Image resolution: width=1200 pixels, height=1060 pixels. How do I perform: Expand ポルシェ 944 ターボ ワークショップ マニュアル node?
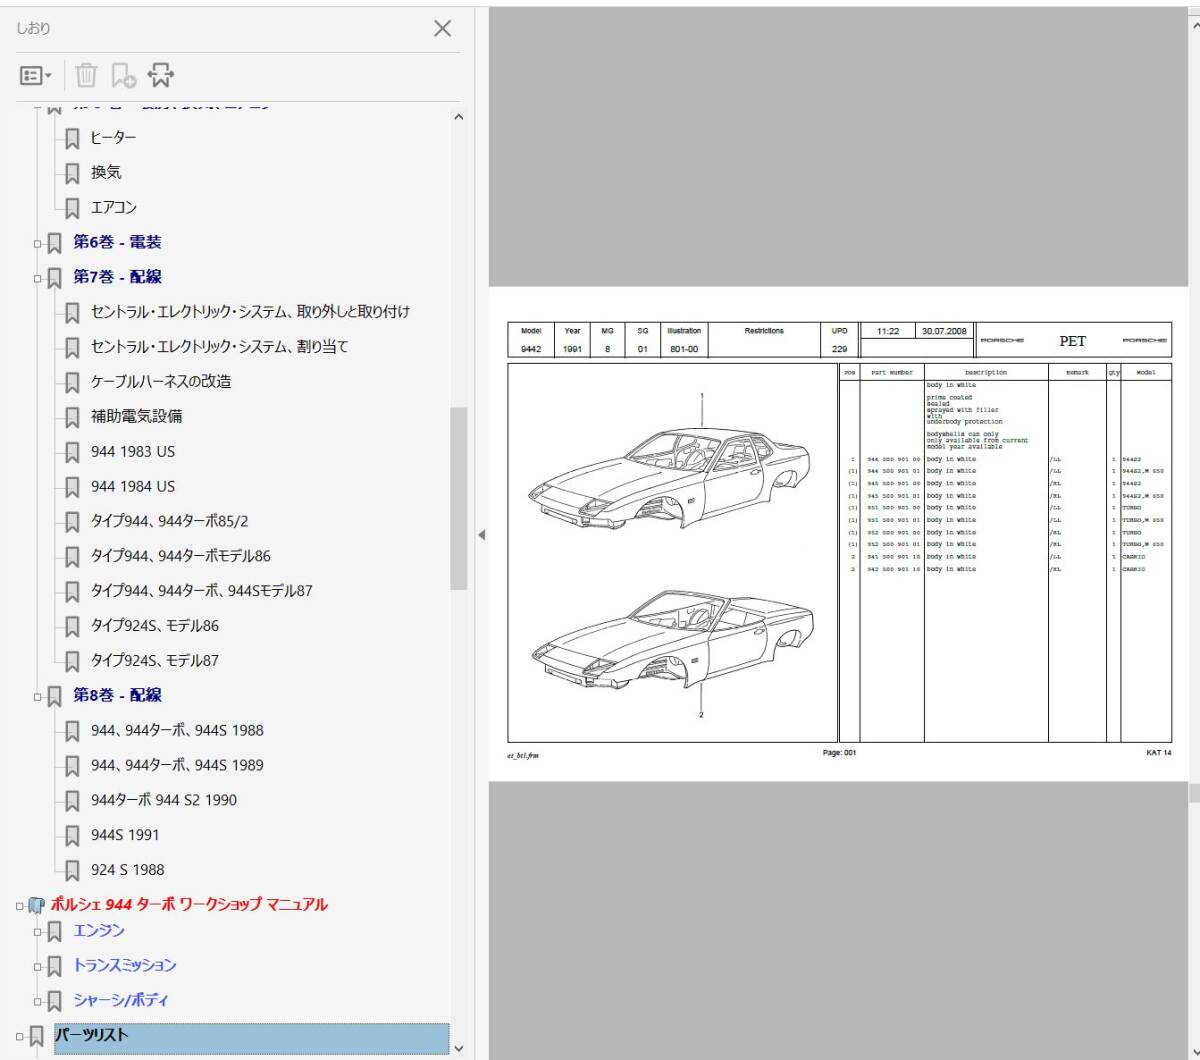20,906
